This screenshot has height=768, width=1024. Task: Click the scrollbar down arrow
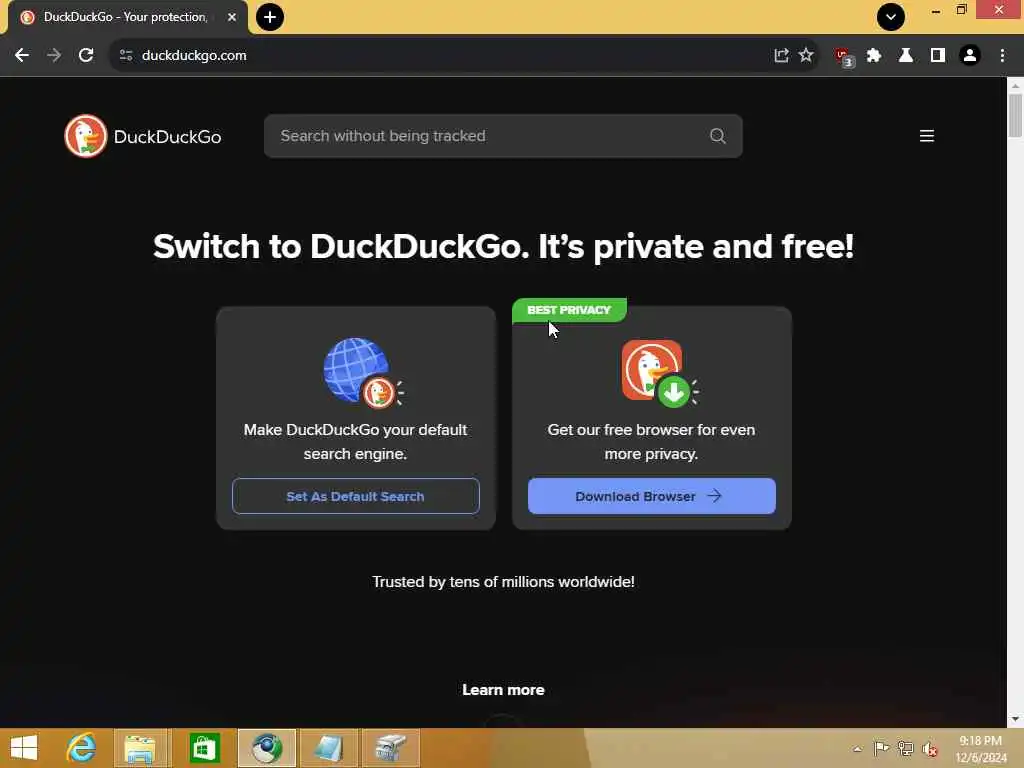tap(1015, 719)
